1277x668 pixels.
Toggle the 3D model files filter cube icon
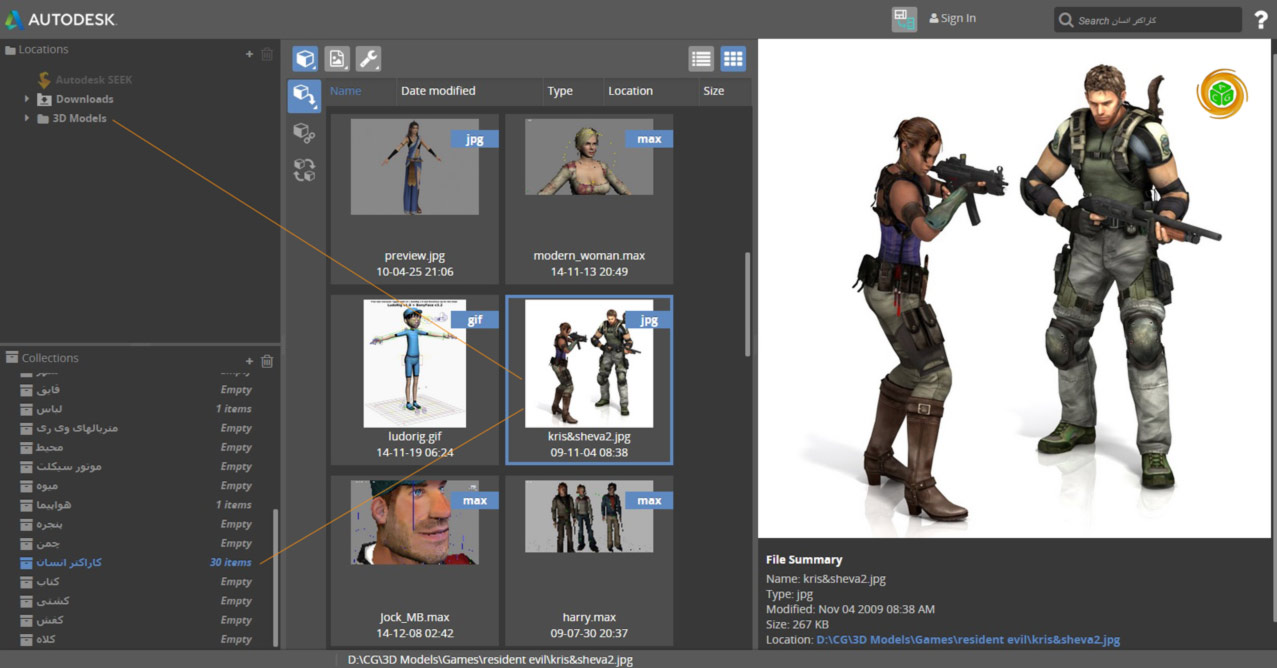[305, 59]
